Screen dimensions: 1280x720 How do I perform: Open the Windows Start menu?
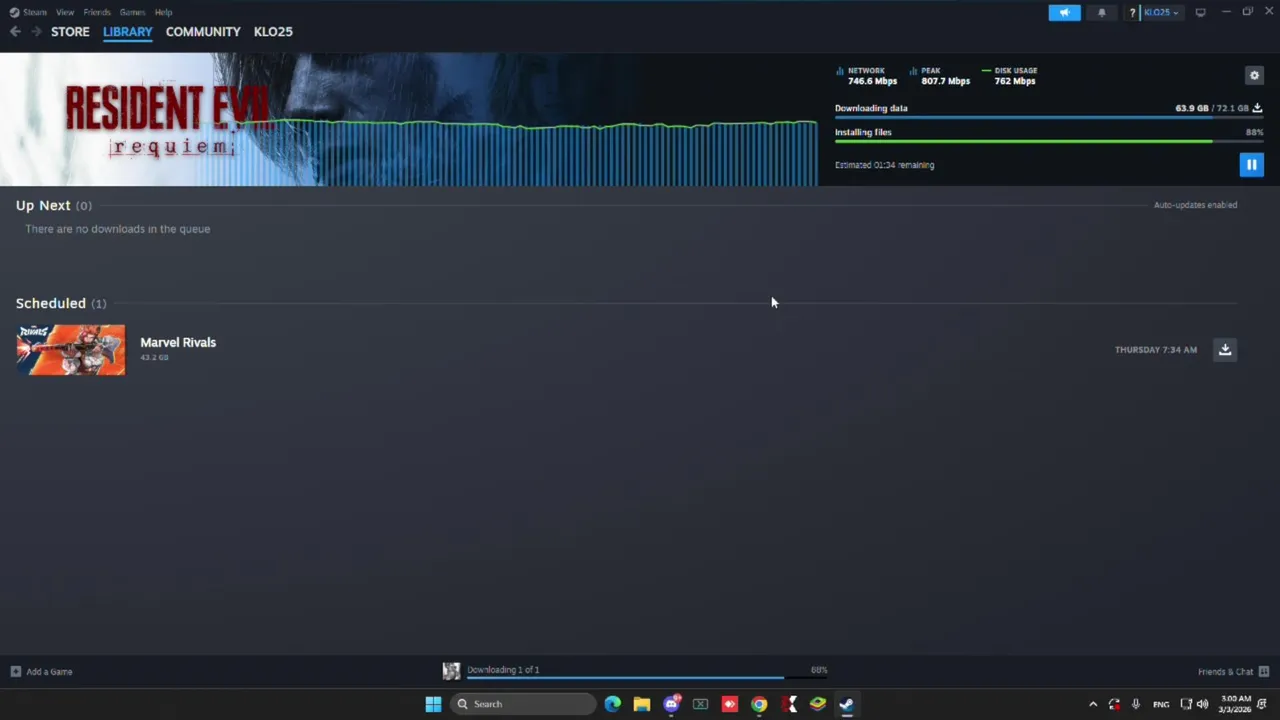(433, 704)
